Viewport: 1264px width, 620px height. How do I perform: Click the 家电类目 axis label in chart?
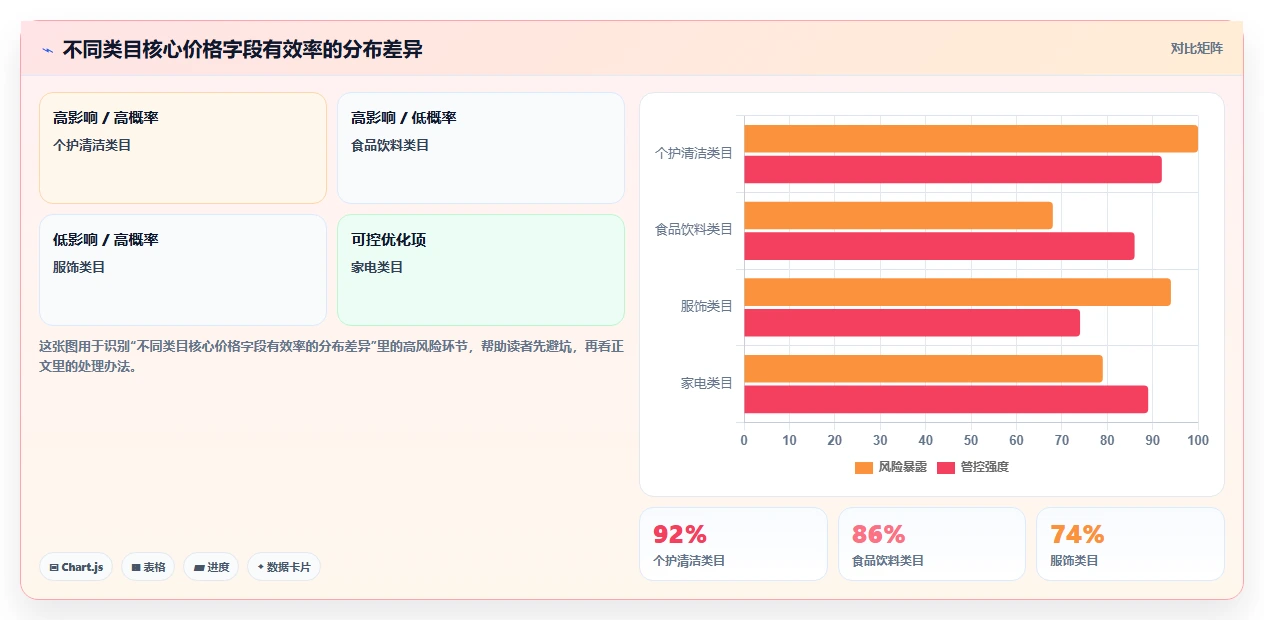707,383
